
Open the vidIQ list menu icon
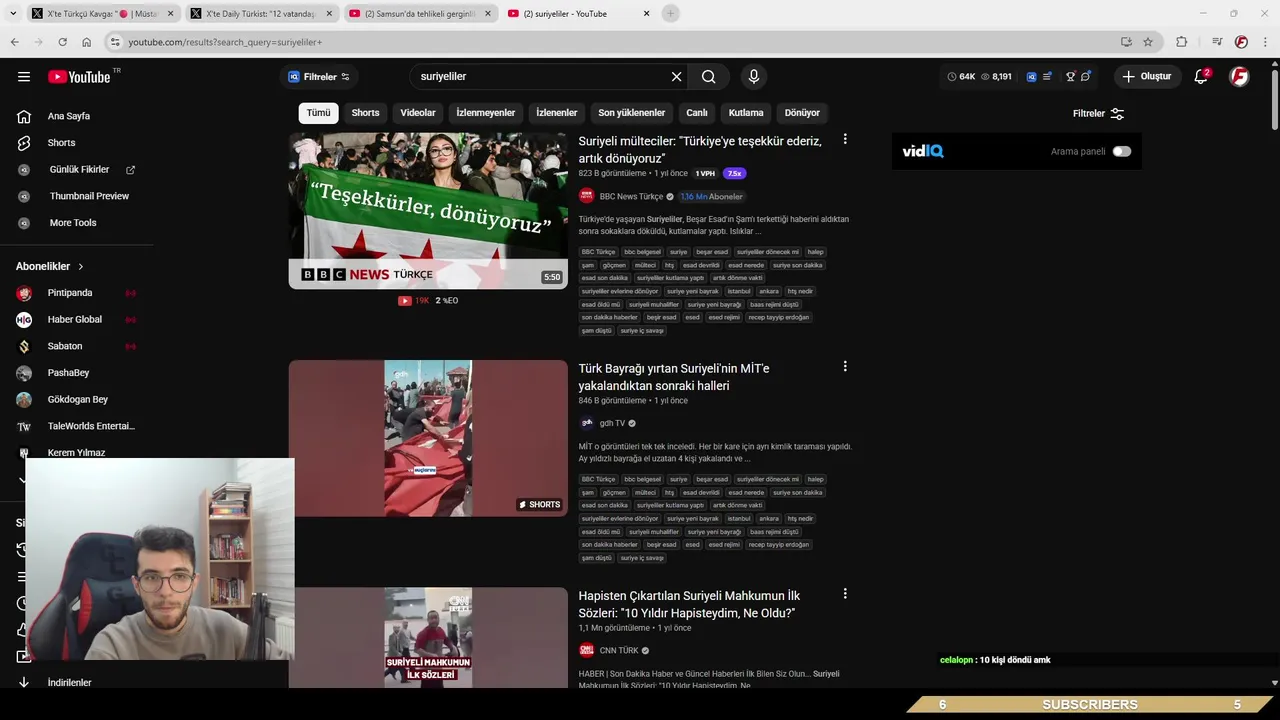pyautogui.click(x=1048, y=77)
